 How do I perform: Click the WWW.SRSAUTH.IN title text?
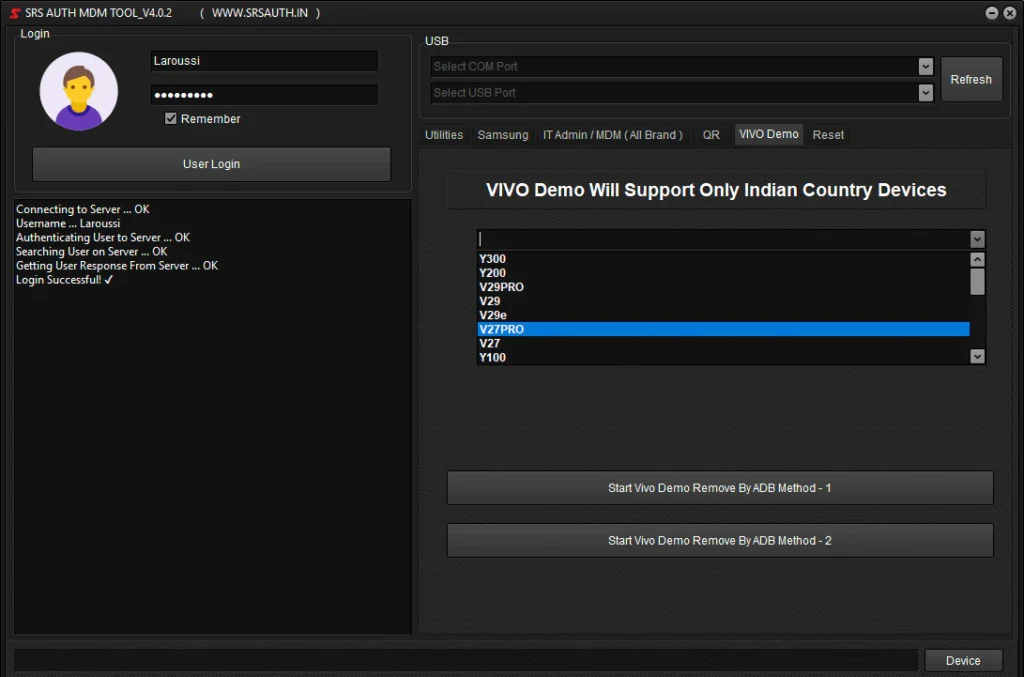(260, 13)
